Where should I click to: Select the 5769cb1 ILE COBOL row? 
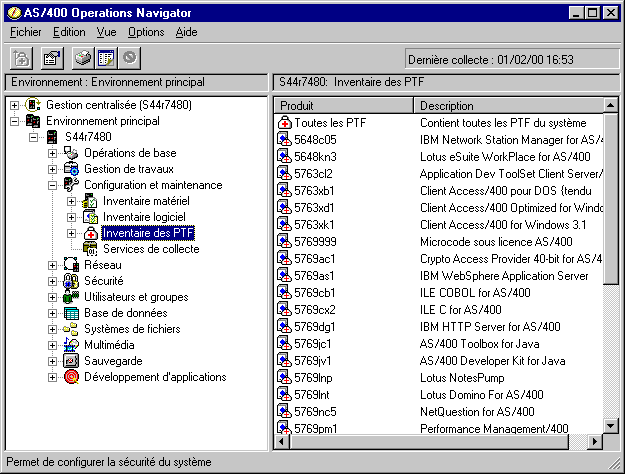[x=439, y=293]
